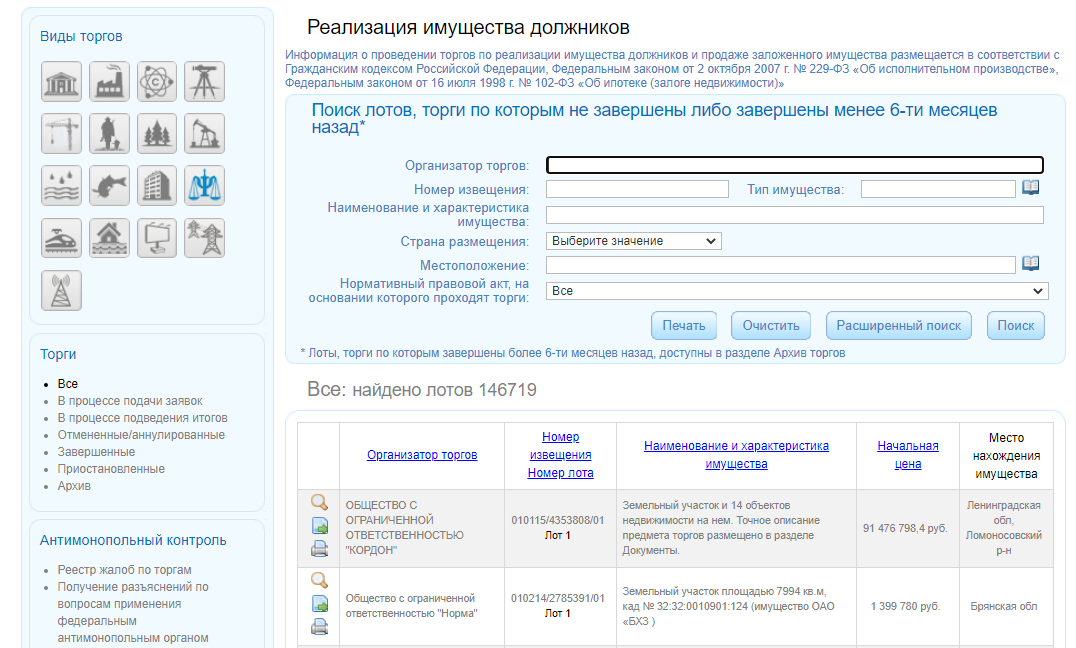Viewport: 1076px width, 648px height.
Task: Click the construction crane icon
Action: pos(62,133)
